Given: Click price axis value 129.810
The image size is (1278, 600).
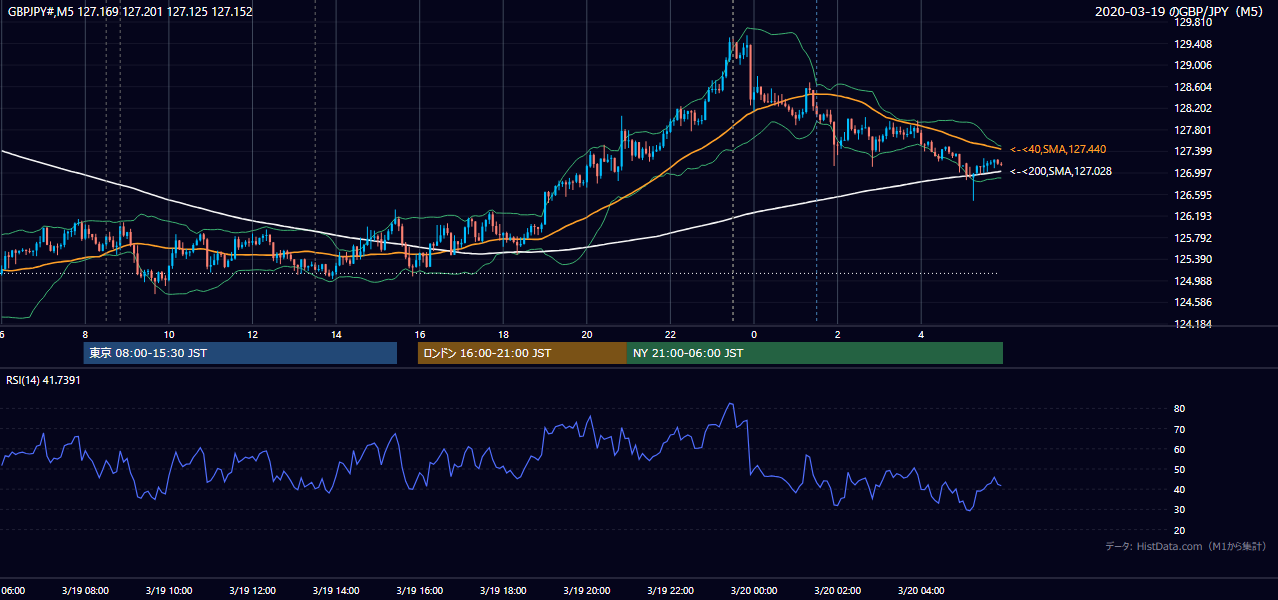Looking at the screenshot, I should (x=1193, y=22).
